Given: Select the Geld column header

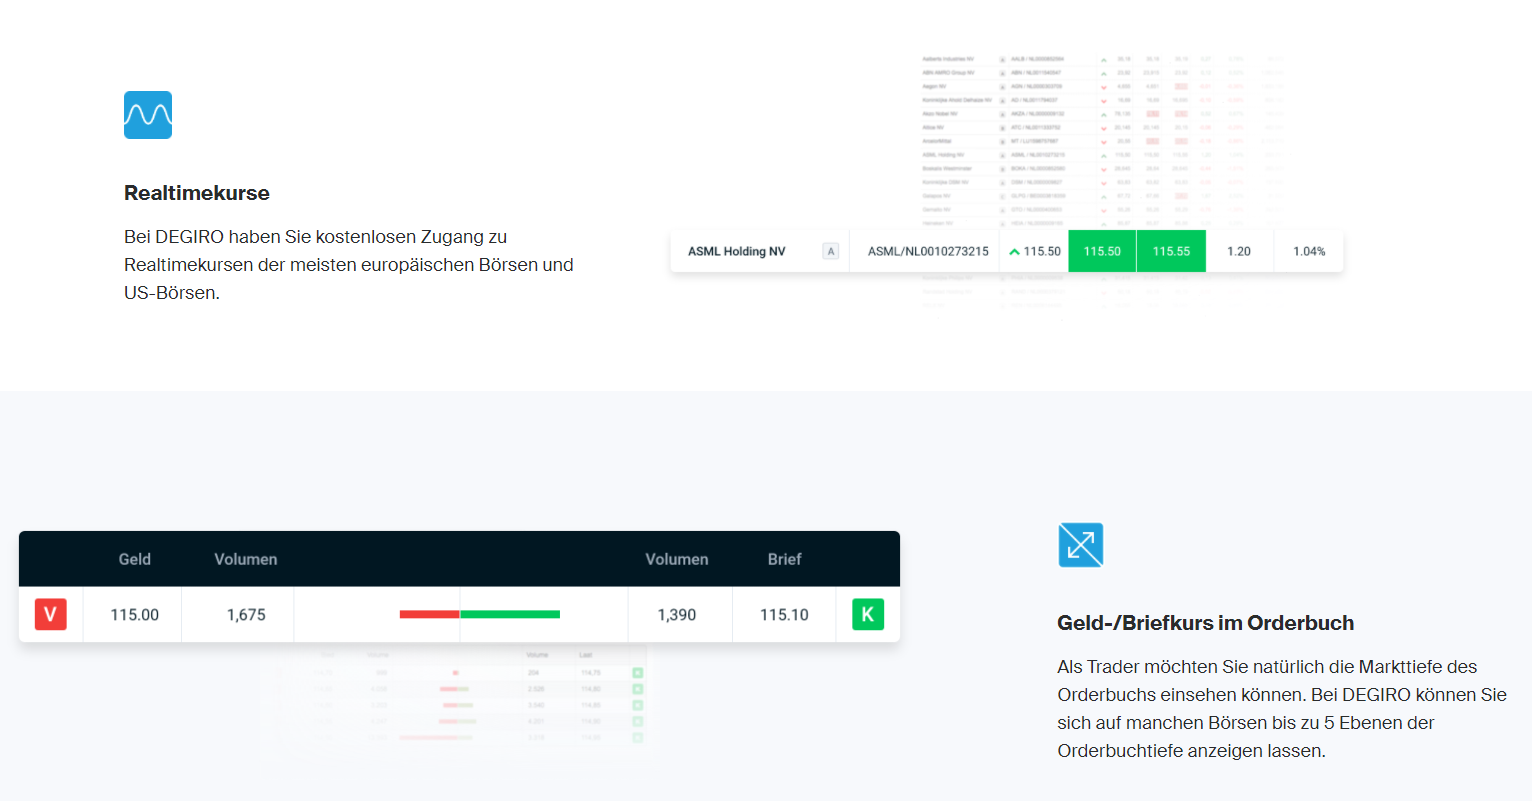Looking at the screenshot, I should 135,559.
